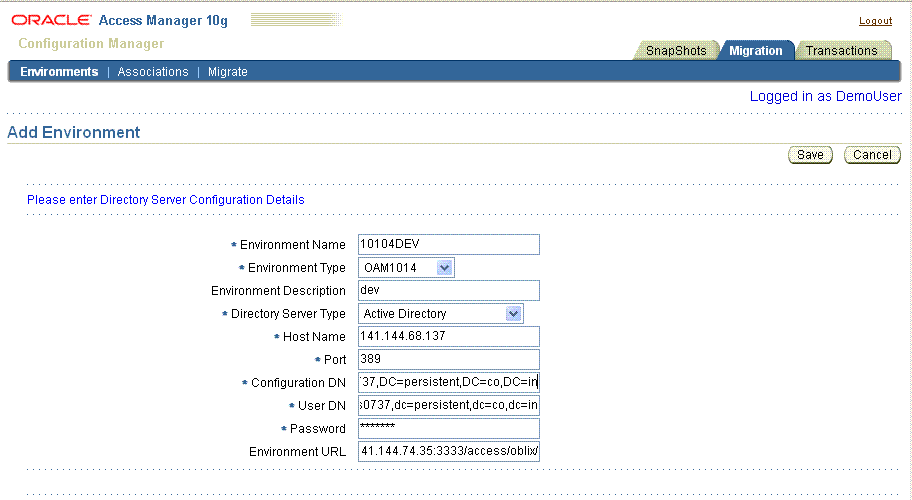Go to Associations in the navigation bar

(153, 72)
